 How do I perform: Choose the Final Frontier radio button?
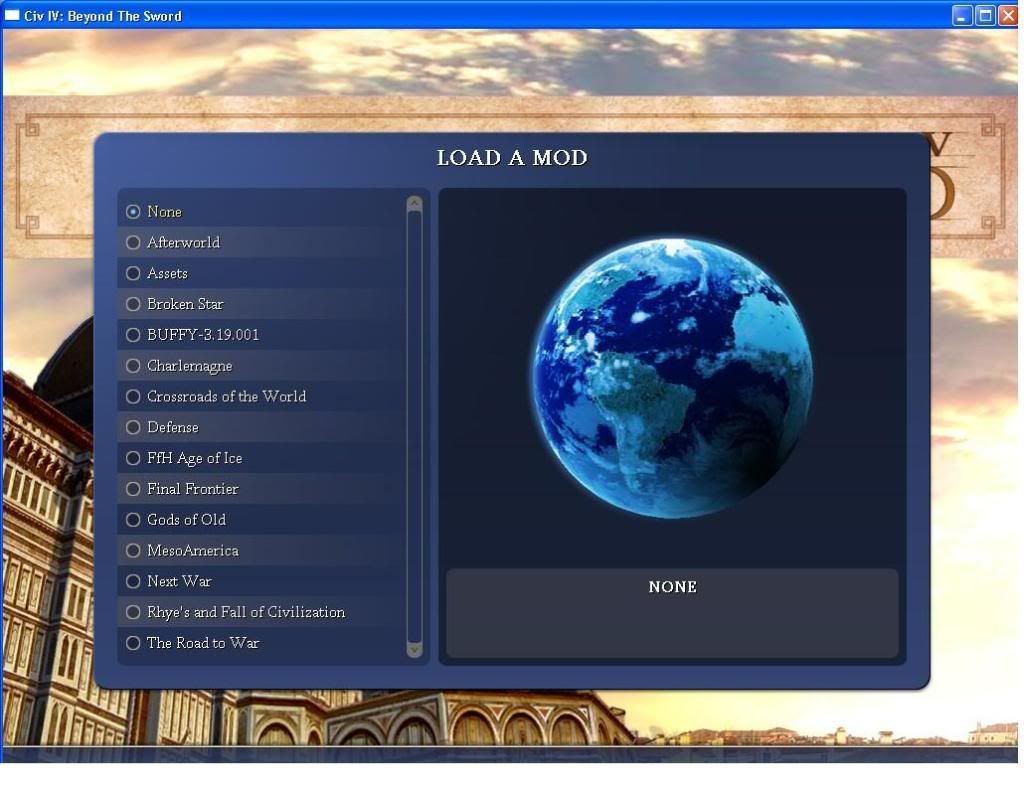133,489
